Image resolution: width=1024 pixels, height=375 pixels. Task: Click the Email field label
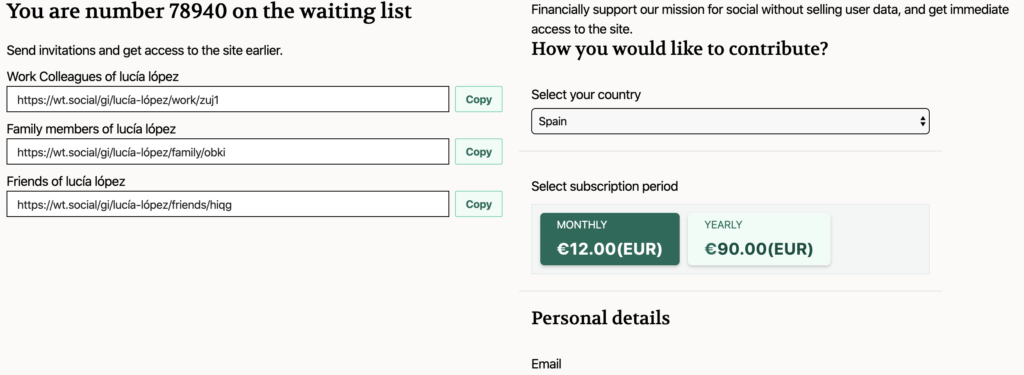[x=546, y=364]
